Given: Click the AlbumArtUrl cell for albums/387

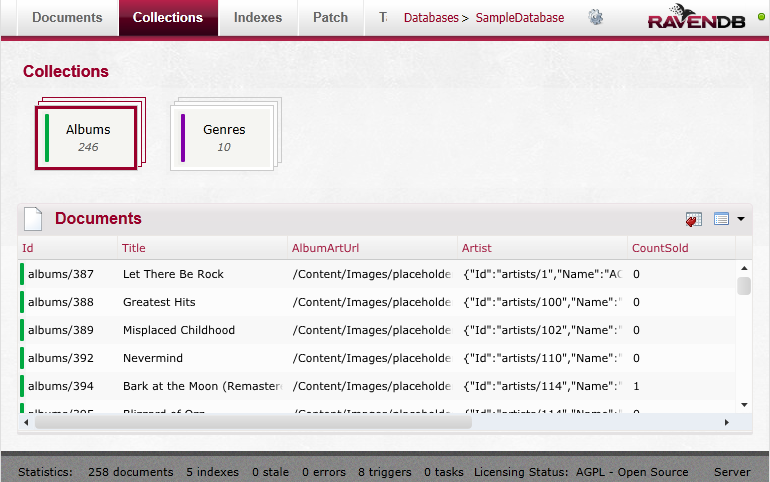Looking at the screenshot, I should [x=372, y=274].
